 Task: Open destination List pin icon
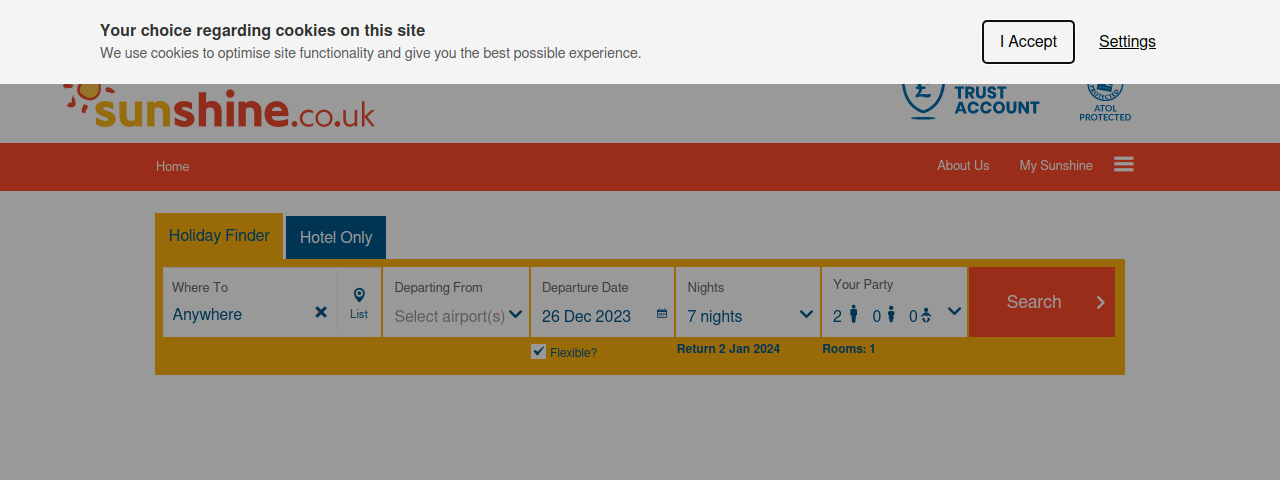coord(359,303)
